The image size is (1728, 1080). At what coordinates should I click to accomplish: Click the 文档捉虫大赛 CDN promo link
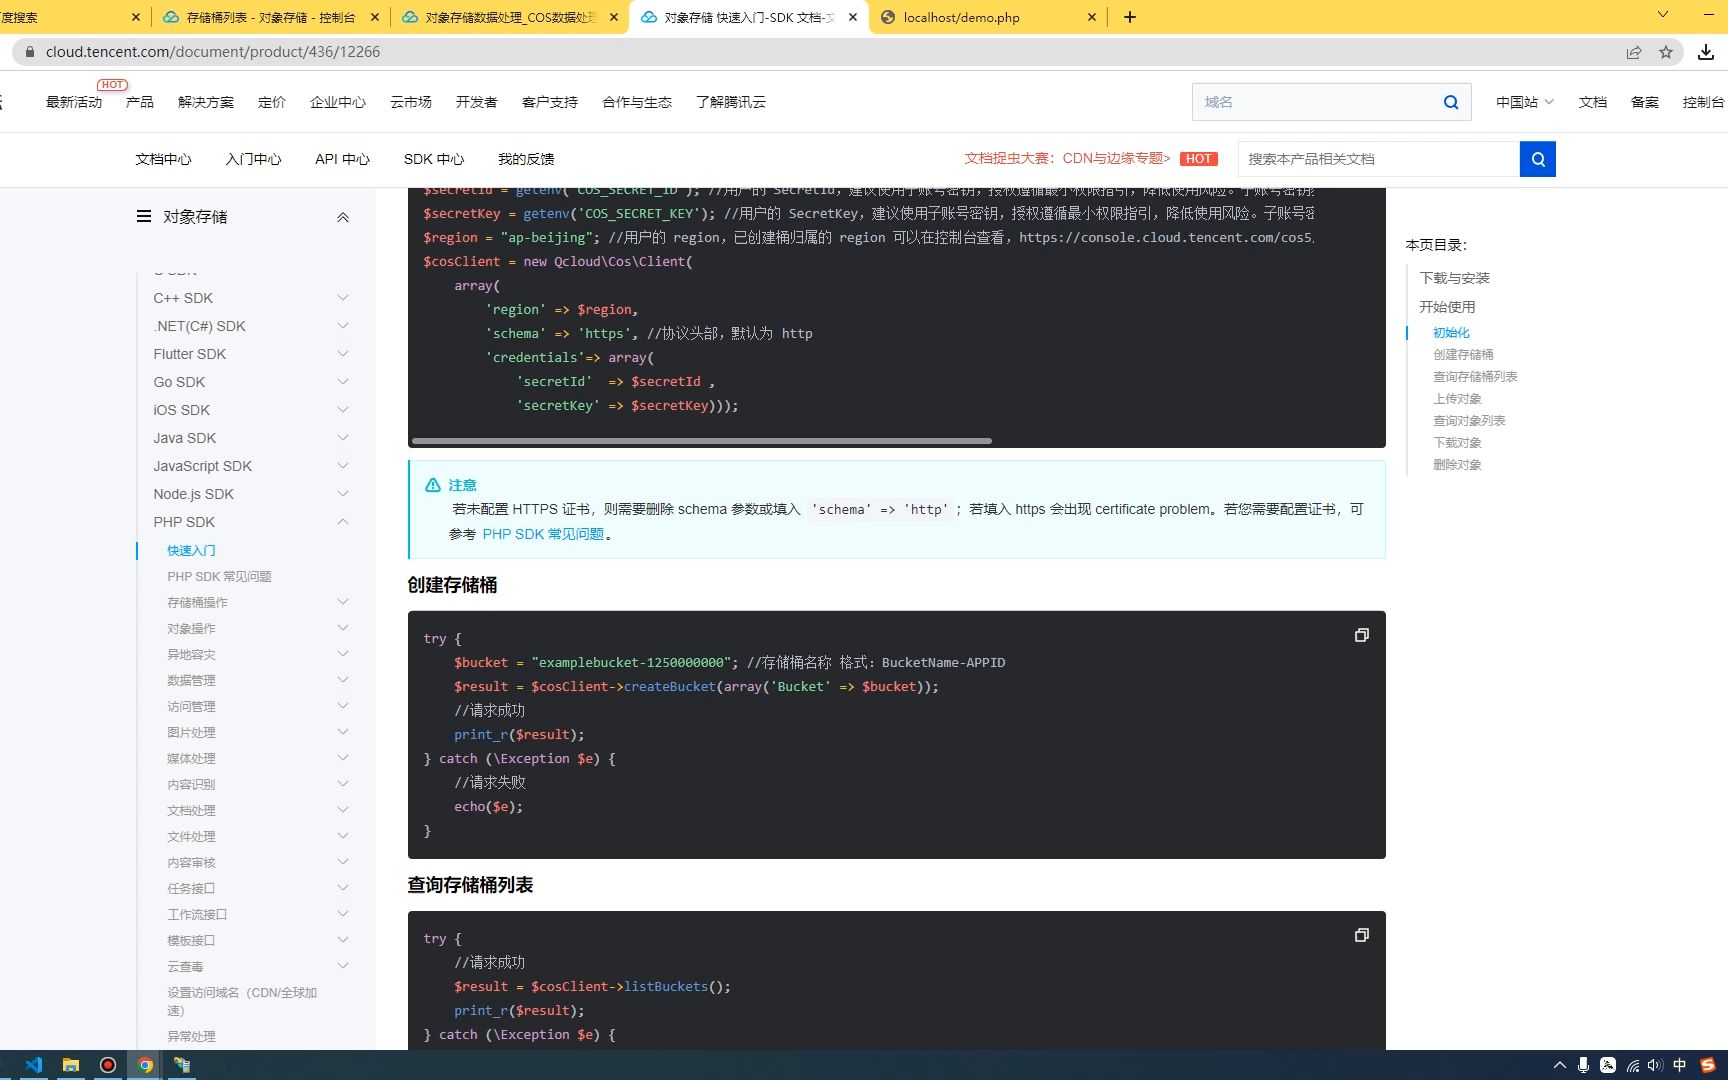point(1067,158)
